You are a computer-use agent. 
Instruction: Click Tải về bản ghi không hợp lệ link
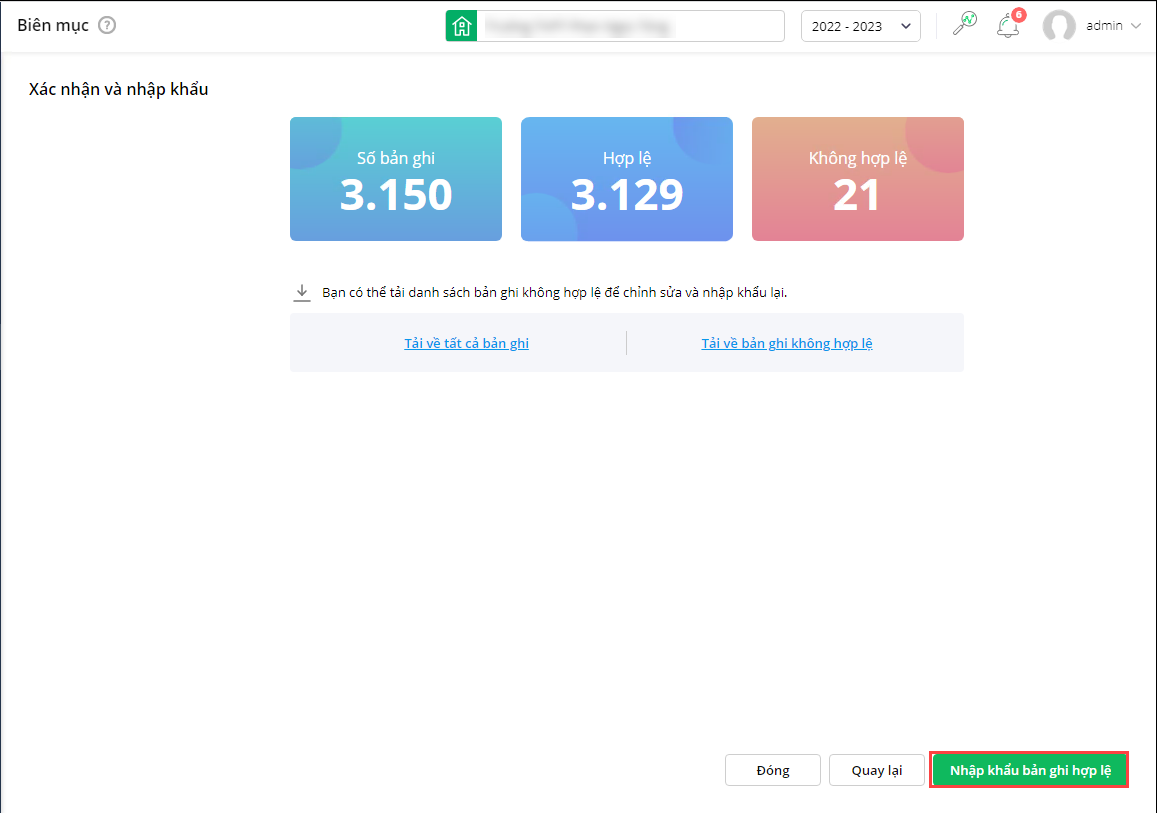(x=787, y=343)
